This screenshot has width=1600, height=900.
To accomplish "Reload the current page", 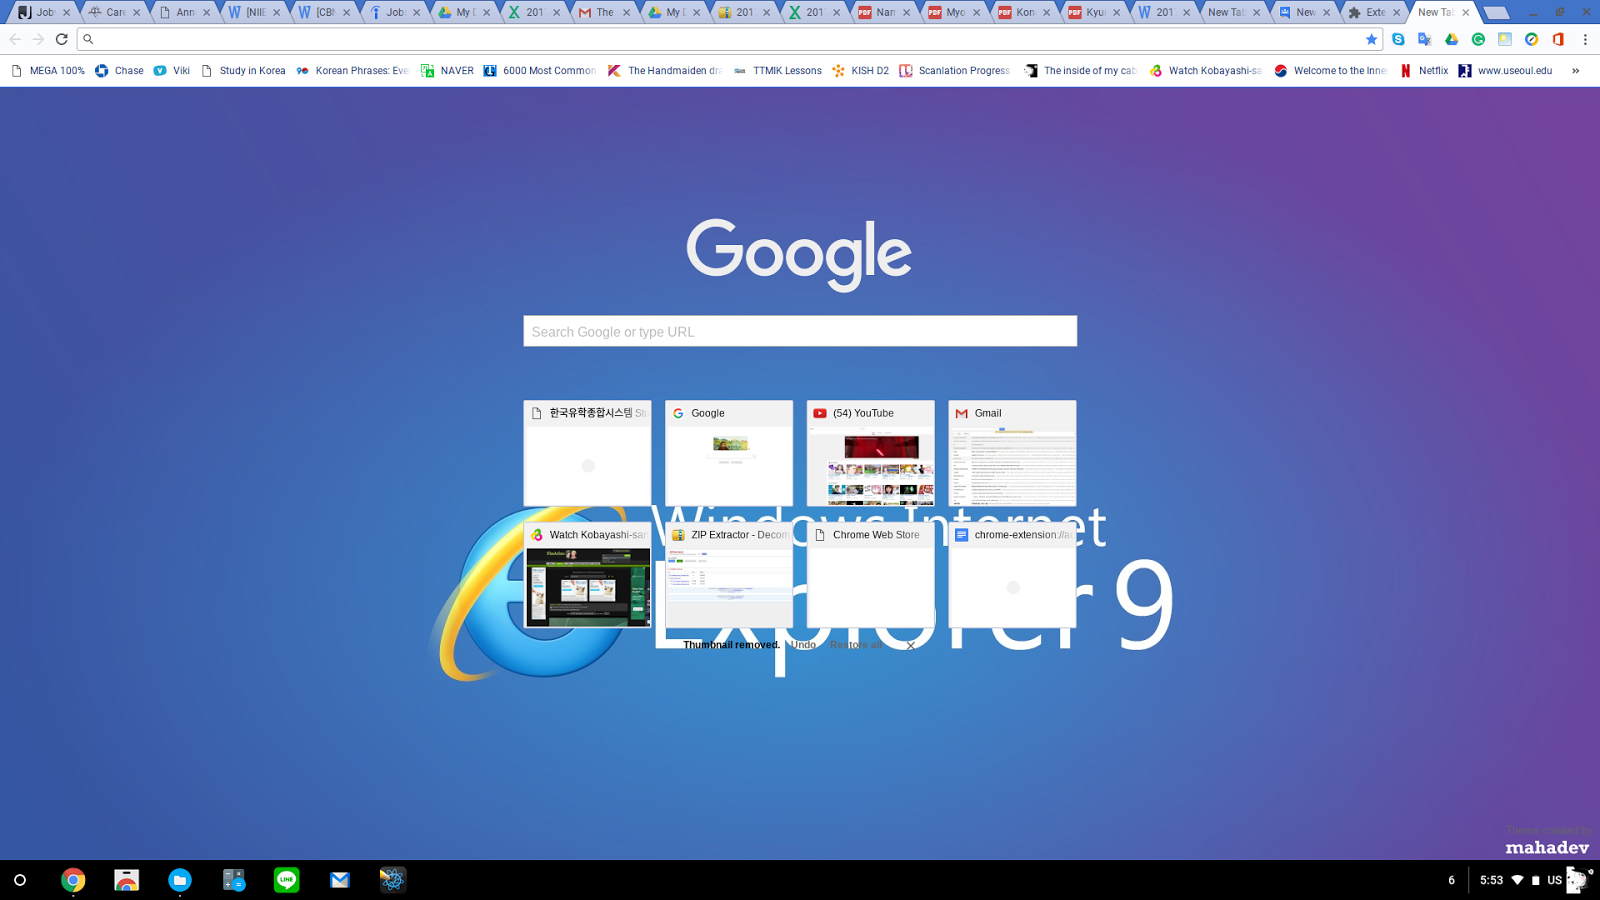I will (x=62, y=39).
